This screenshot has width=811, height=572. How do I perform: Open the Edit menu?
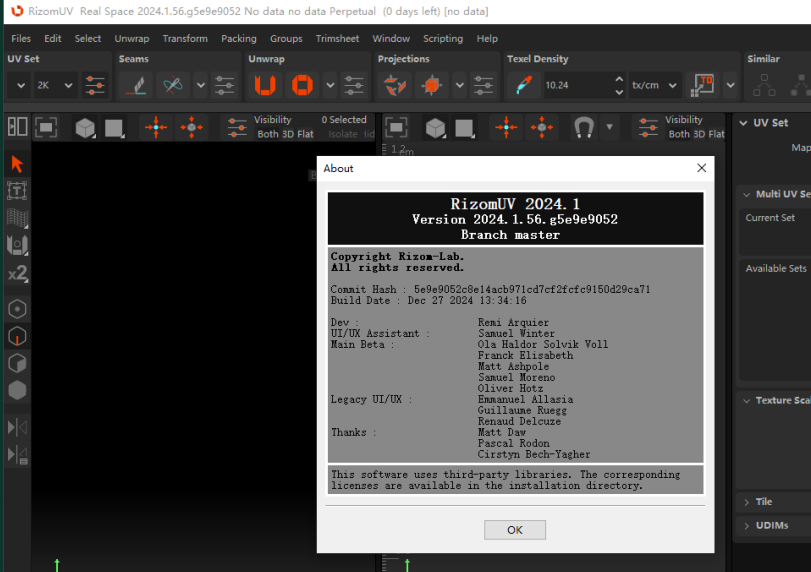52,38
